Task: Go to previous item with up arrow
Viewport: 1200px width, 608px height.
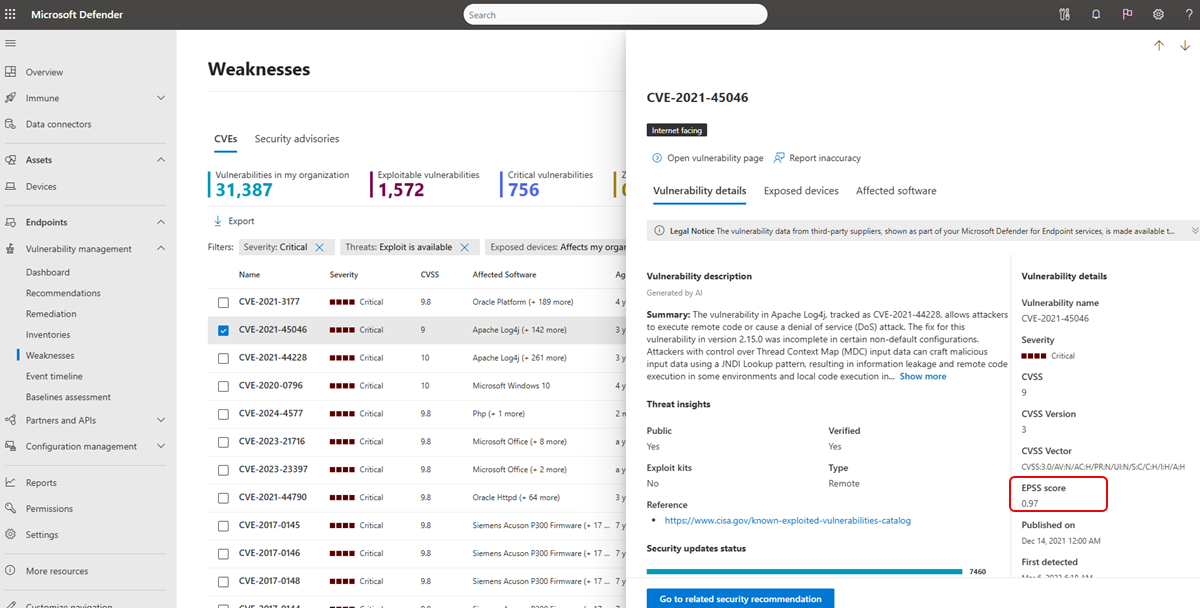Action: (x=1159, y=46)
